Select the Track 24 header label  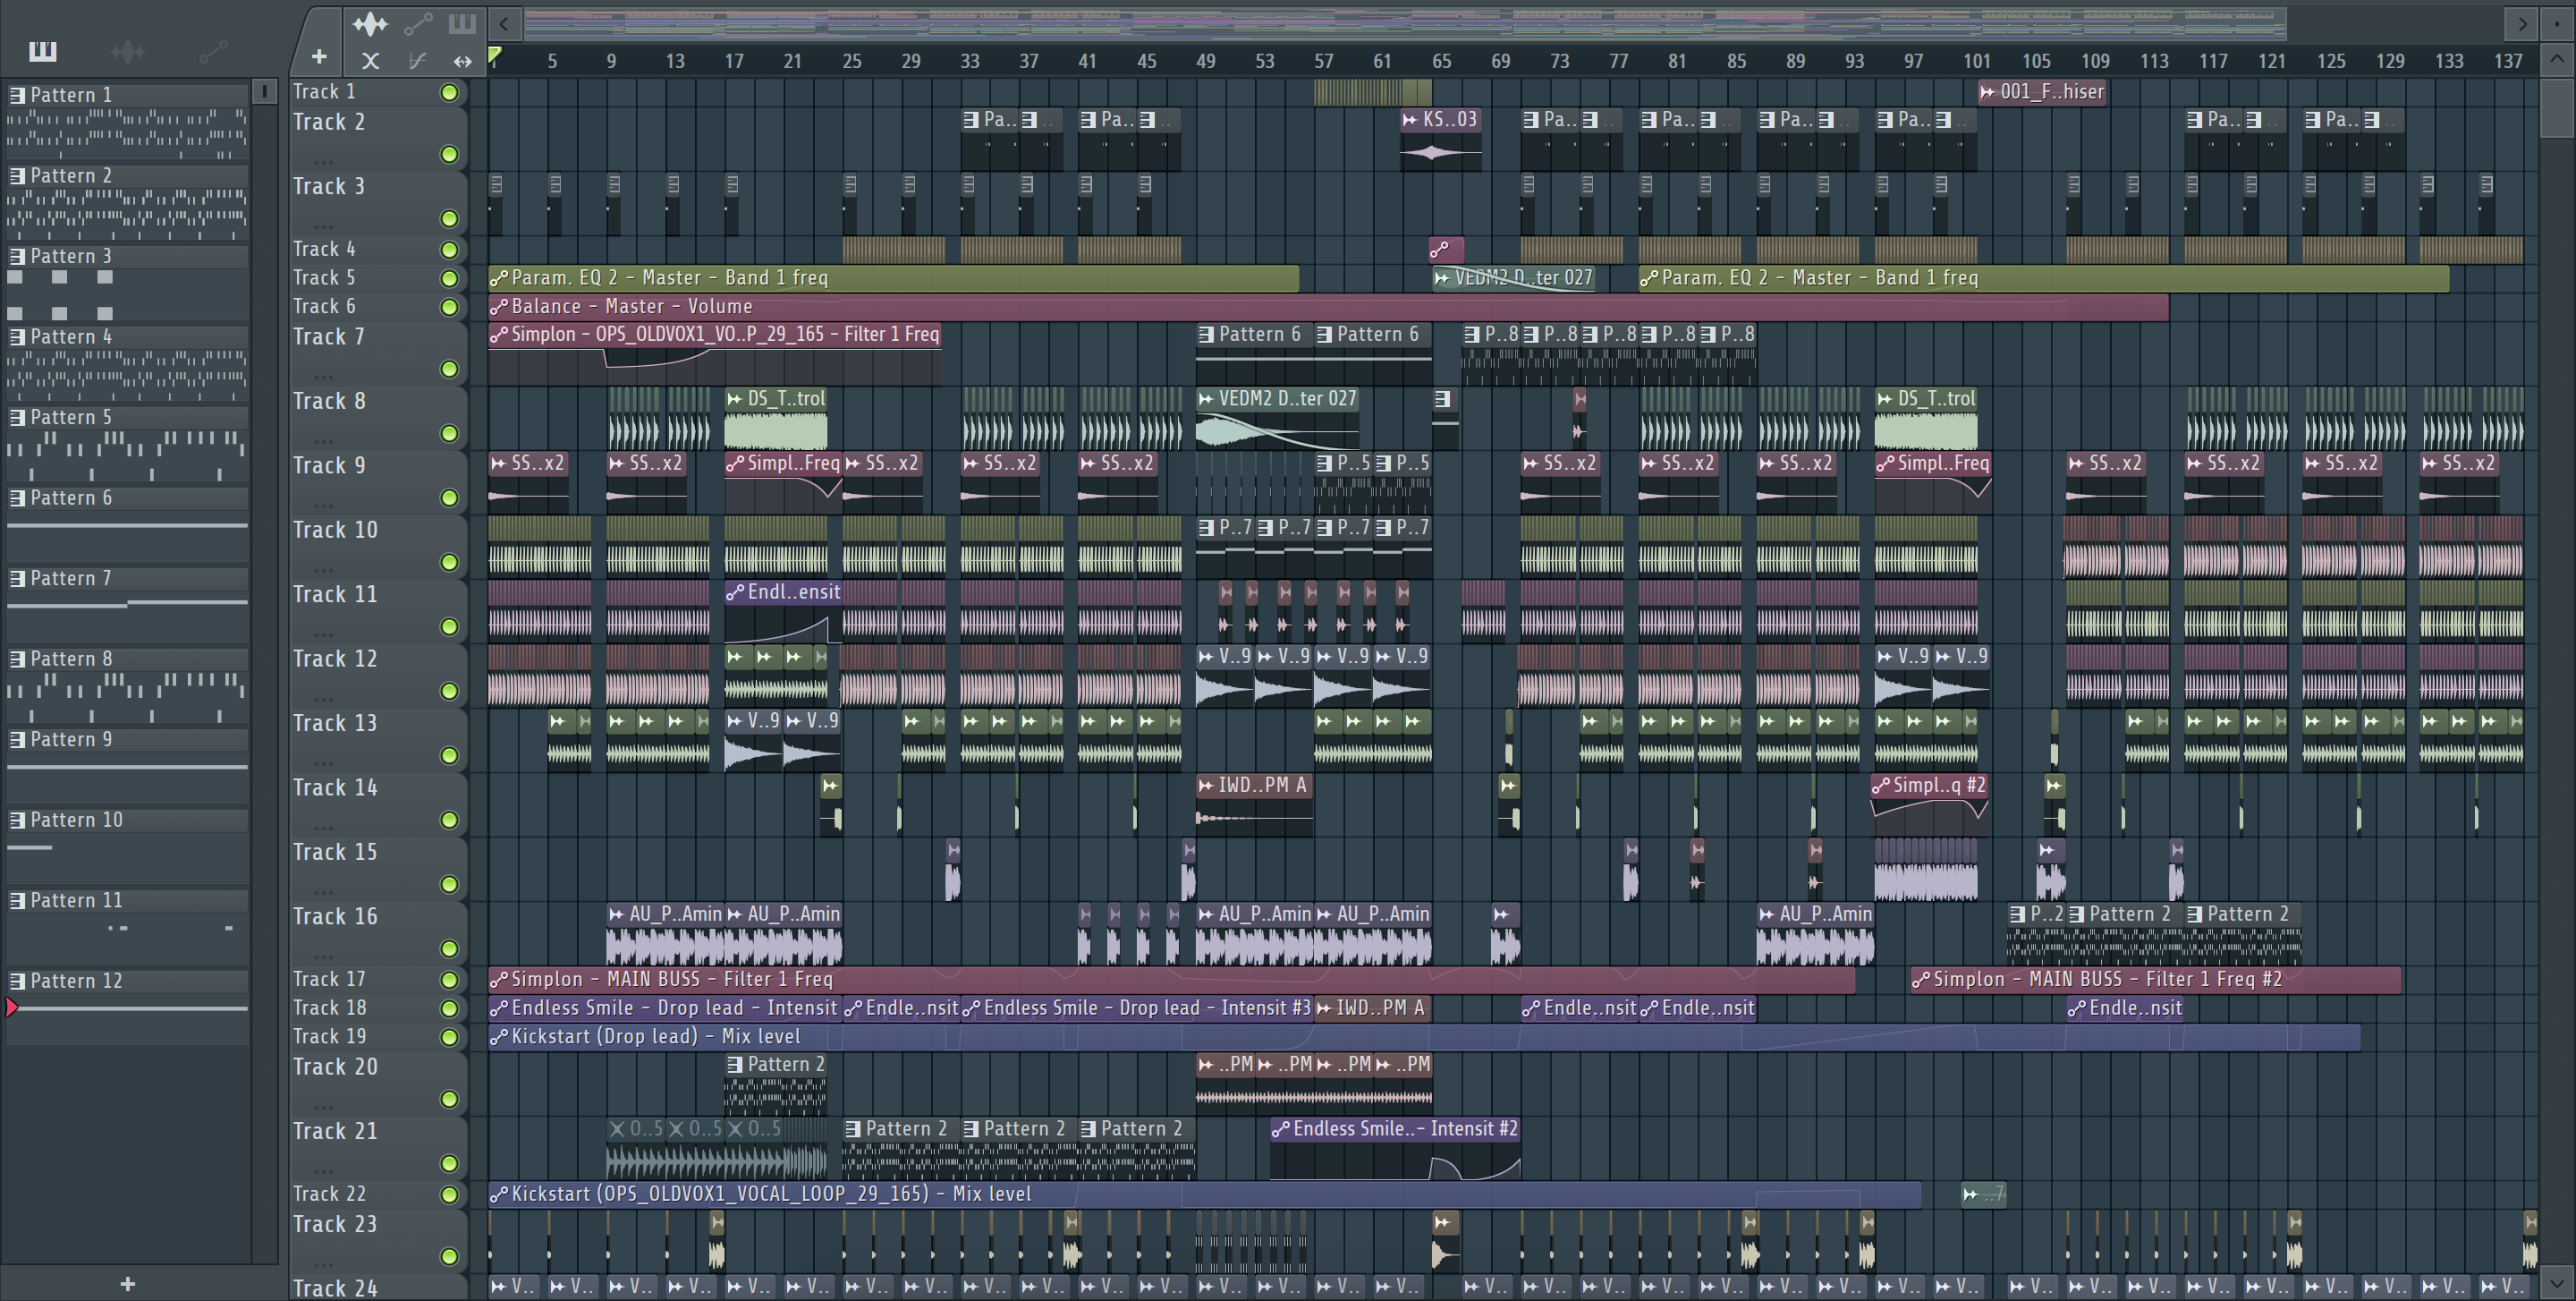[x=335, y=1289]
